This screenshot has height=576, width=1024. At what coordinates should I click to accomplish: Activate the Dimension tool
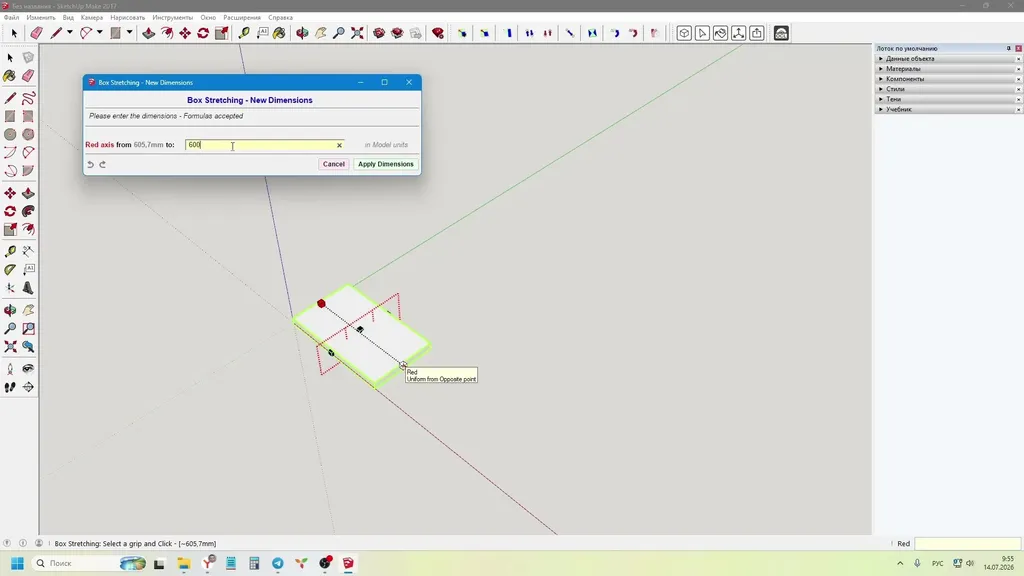(28, 251)
